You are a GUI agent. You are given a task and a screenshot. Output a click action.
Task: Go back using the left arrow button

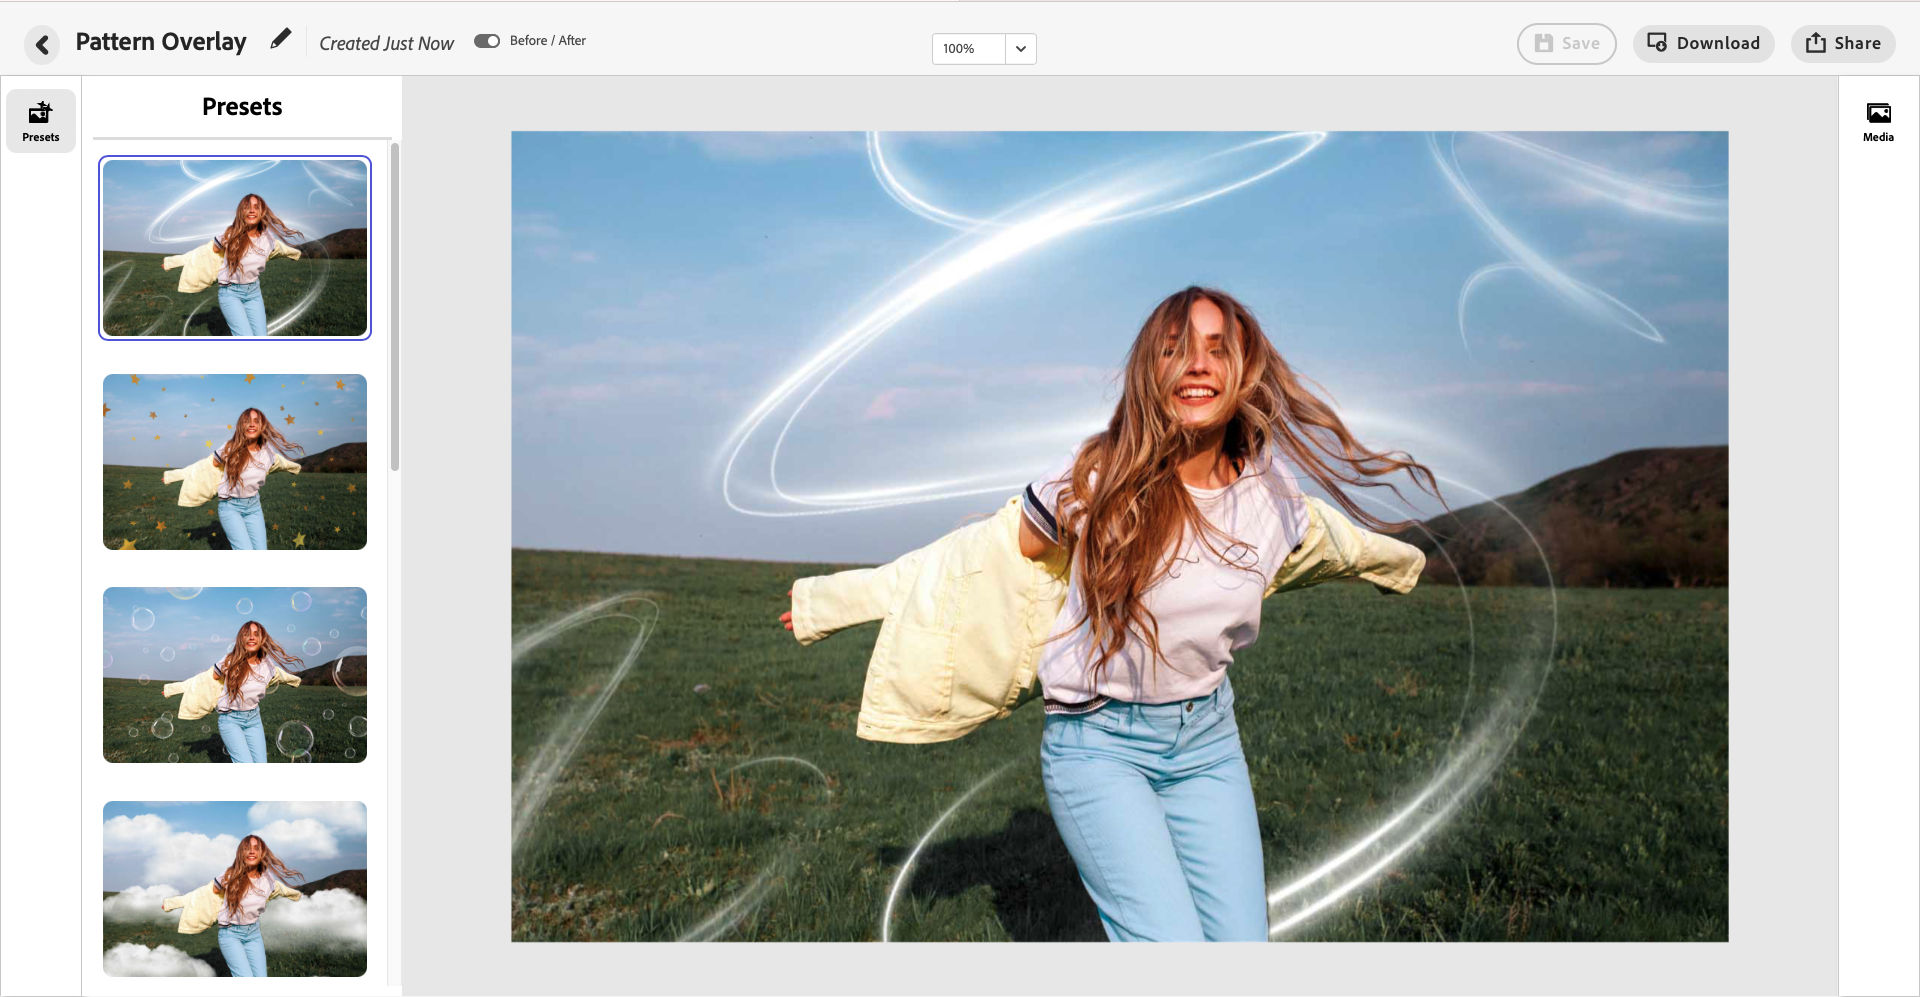(x=42, y=45)
